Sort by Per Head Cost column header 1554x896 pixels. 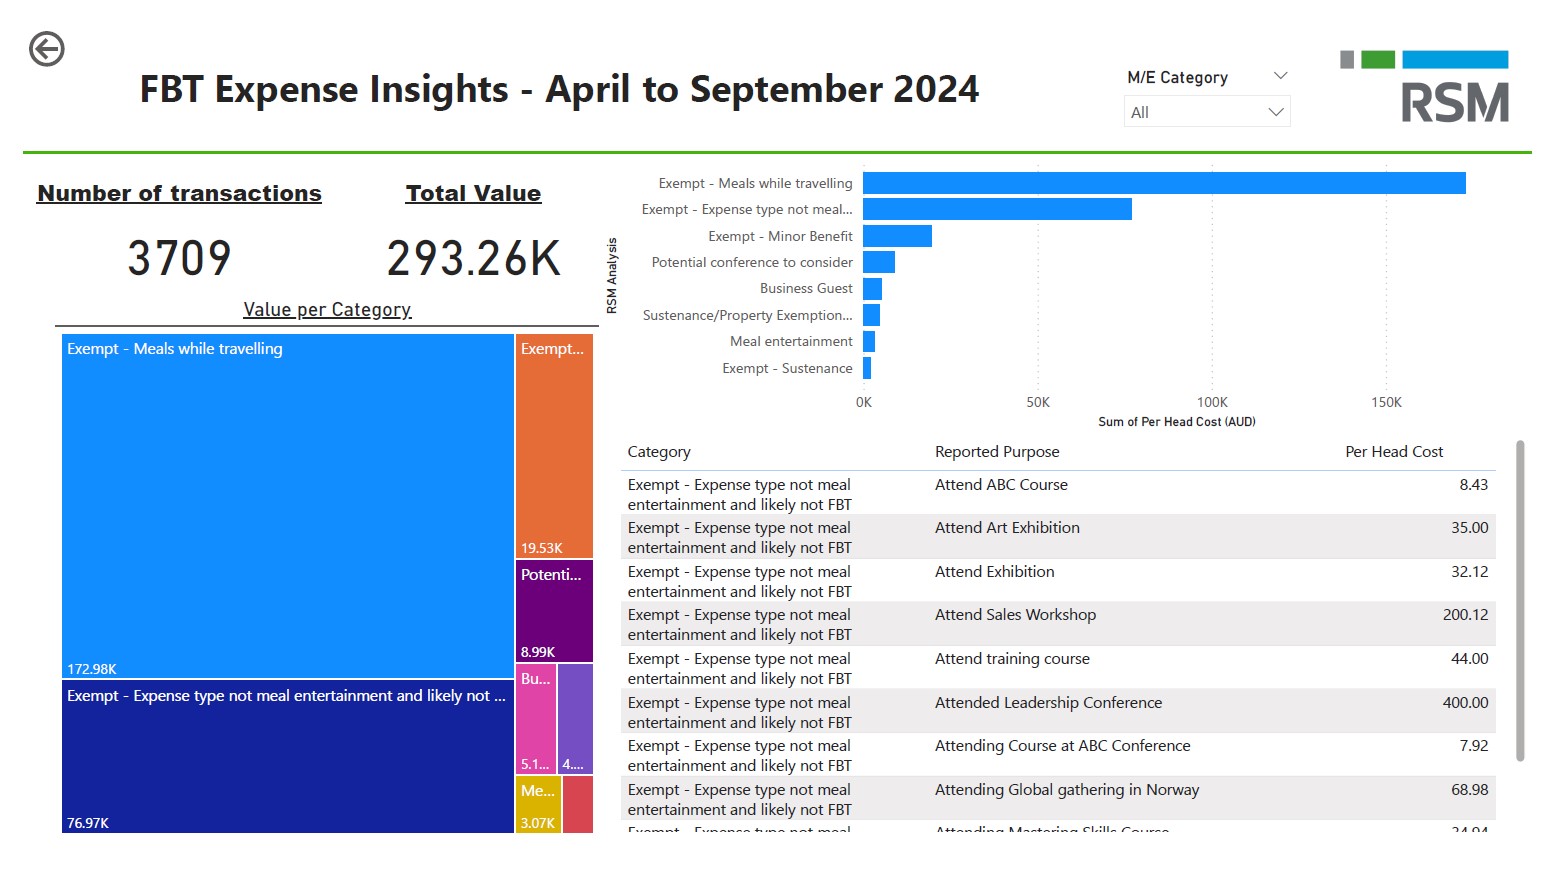click(x=1393, y=452)
